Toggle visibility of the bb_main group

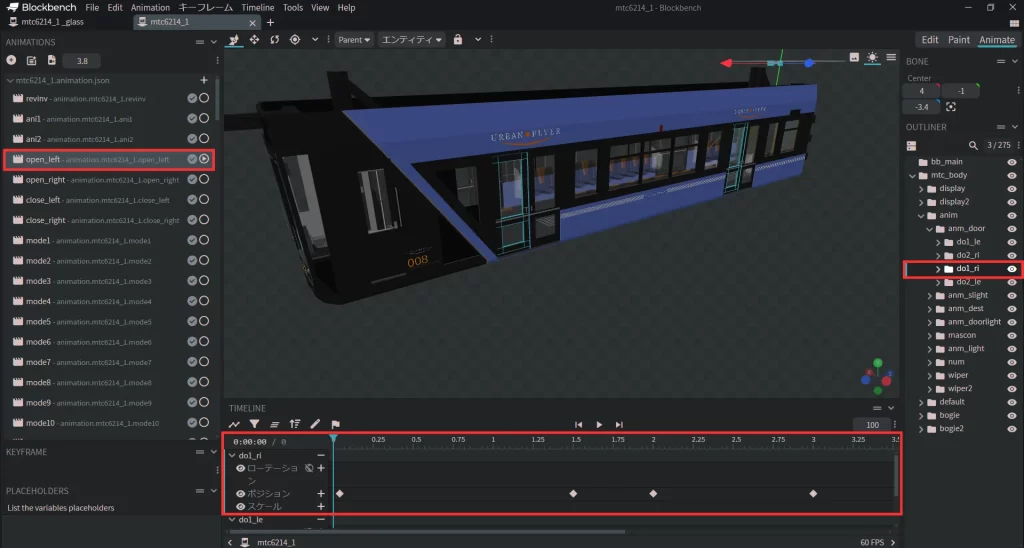[1012, 162]
